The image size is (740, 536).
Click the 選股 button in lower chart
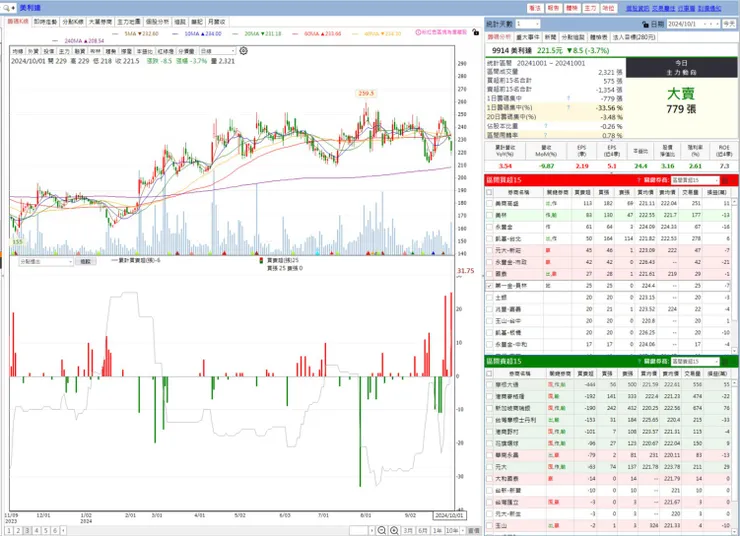click(x=85, y=261)
